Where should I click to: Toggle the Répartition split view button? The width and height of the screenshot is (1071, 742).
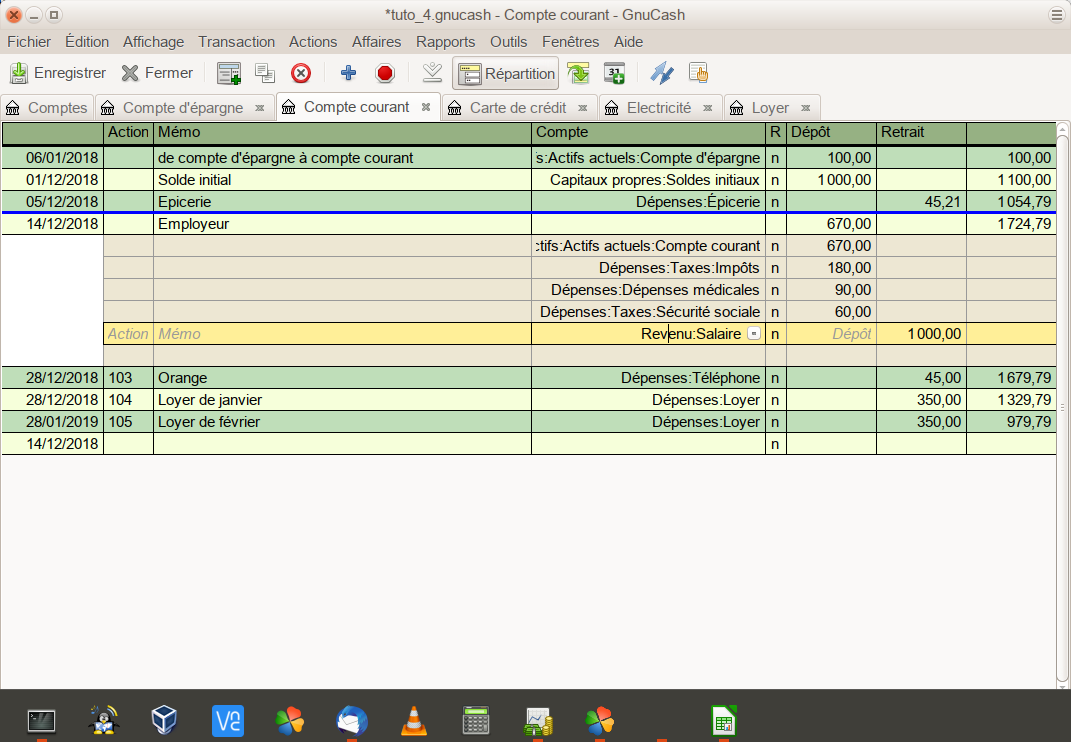point(505,73)
